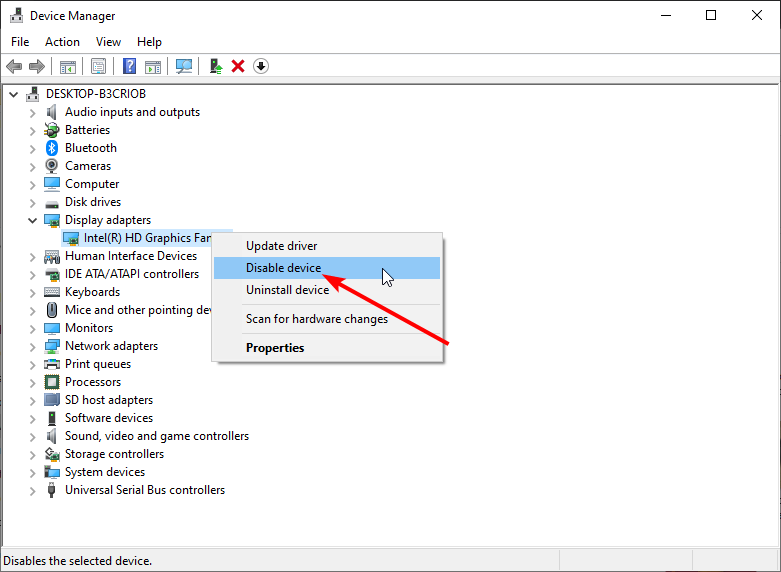Select the Print queues label
This screenshot has width=781, height=572.
tap(98, 364)
